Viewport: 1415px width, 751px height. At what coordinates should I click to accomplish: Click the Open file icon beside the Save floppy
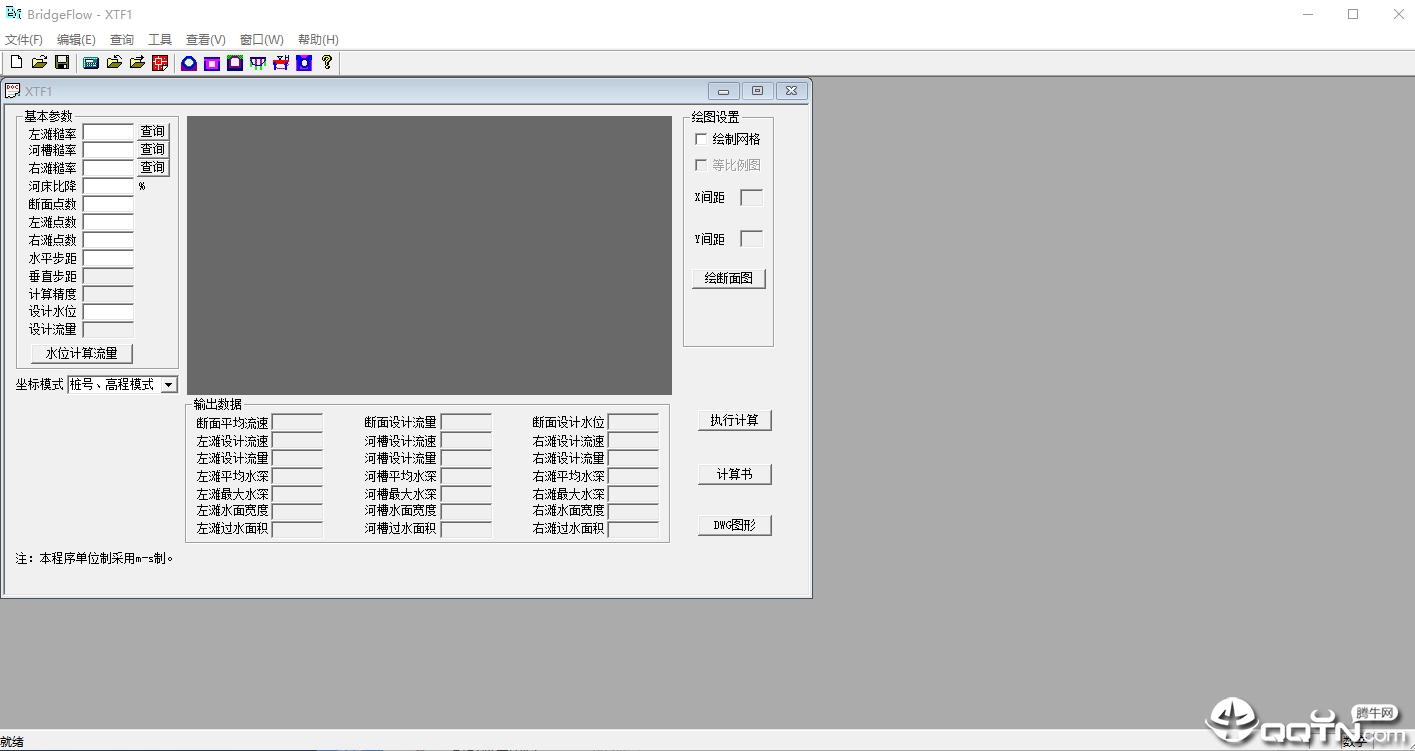[x=39, y=63]
